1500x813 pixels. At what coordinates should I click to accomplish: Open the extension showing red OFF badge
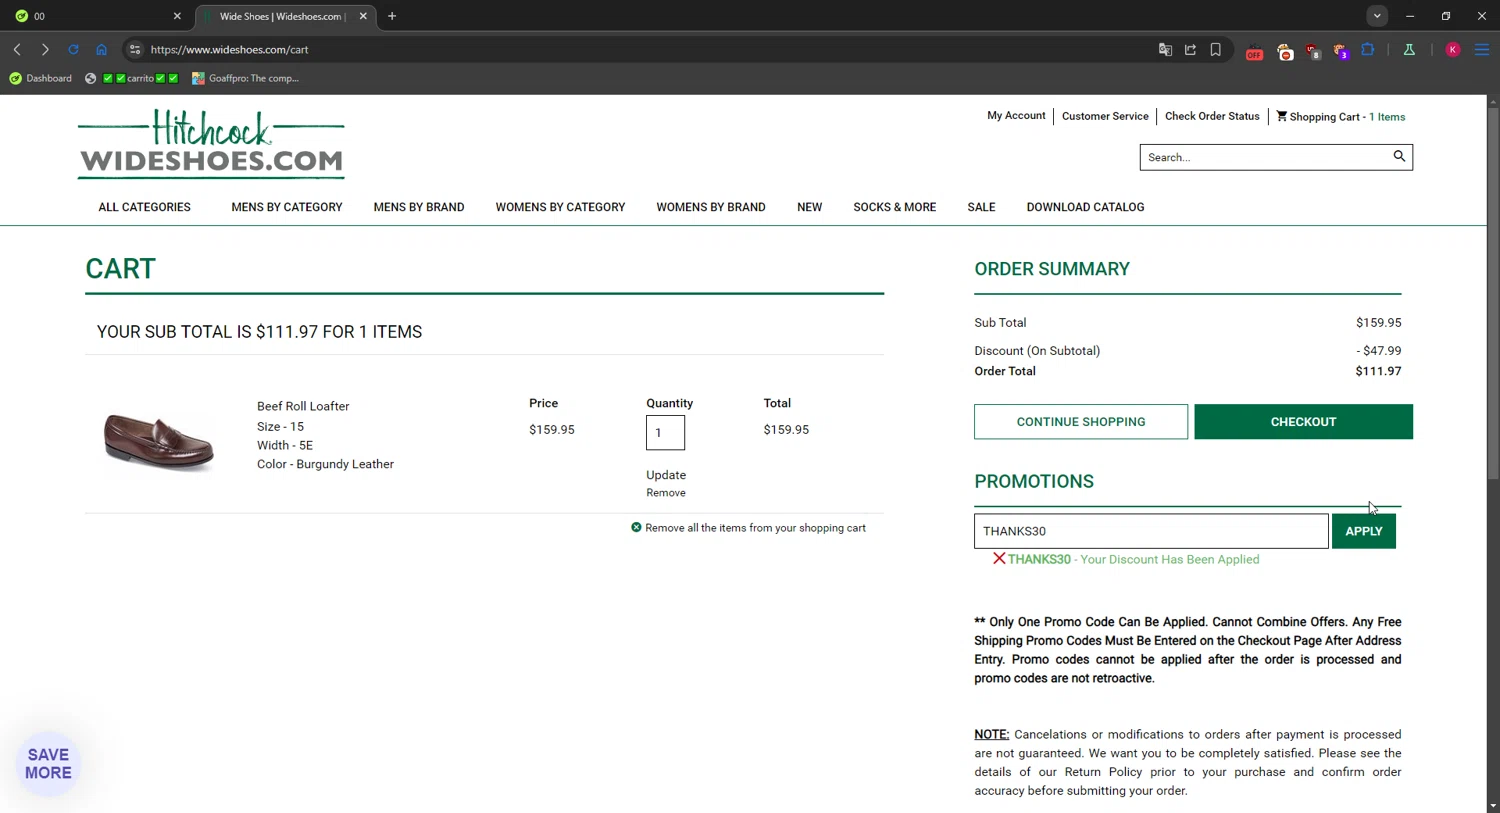(x=1254, y=51)
